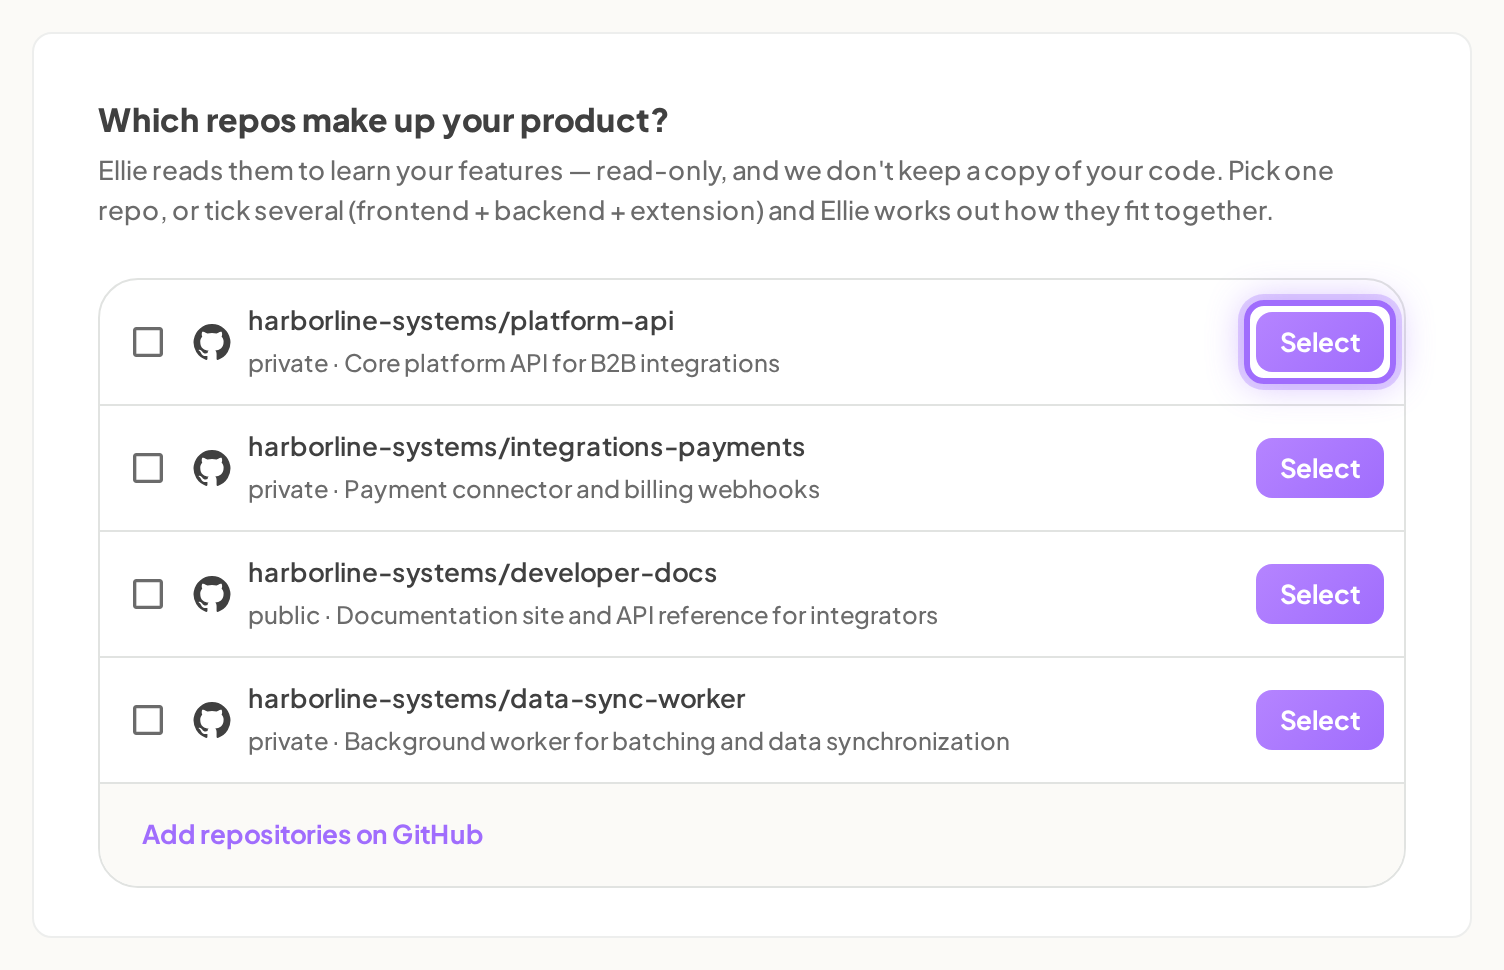Select the developer-docs repository button

click(x=1319, y=594)
